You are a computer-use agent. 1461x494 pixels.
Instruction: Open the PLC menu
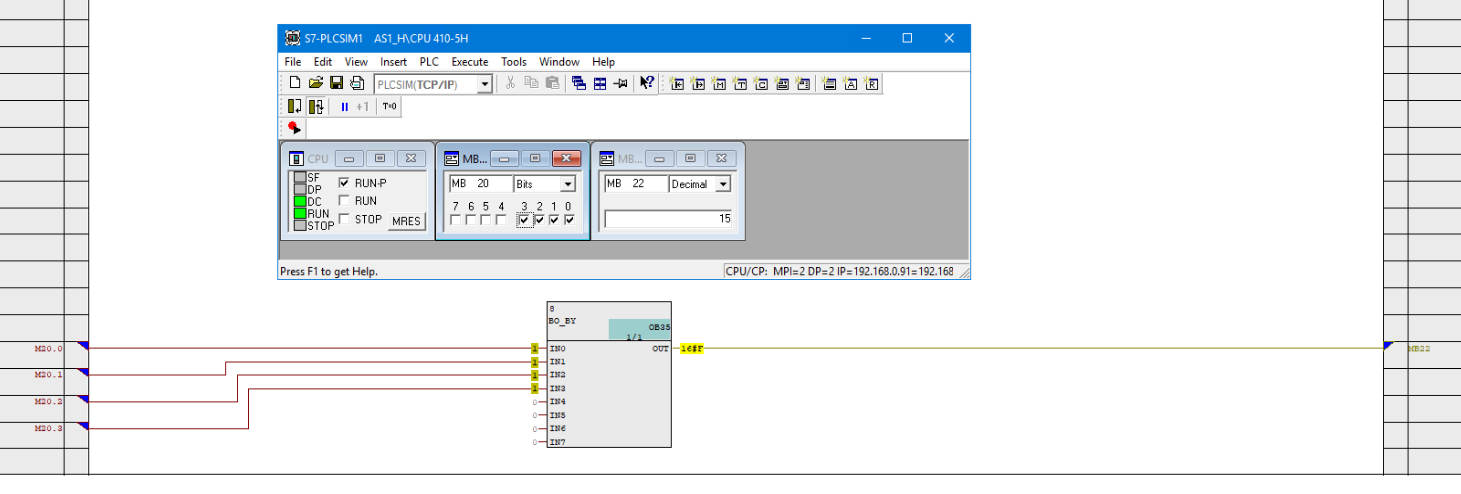(x=429, y=62)
